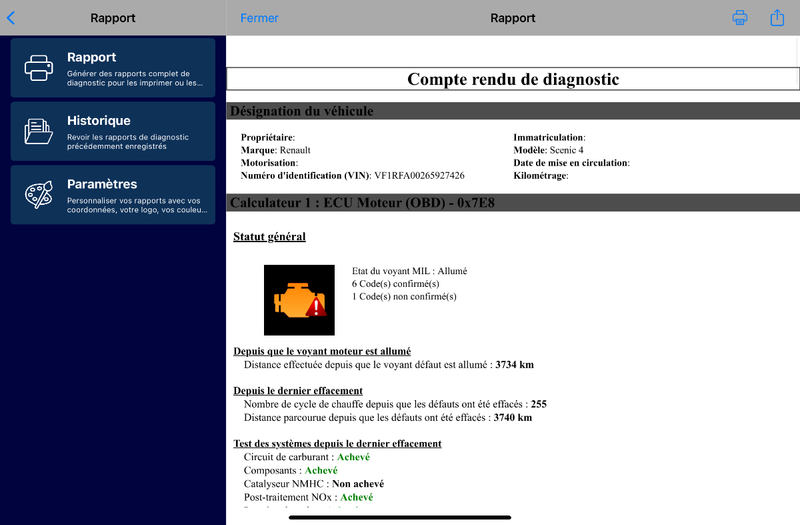Open Historique menu entry label
The height and width of the screenshot is (525, 800).
[98, 120]
